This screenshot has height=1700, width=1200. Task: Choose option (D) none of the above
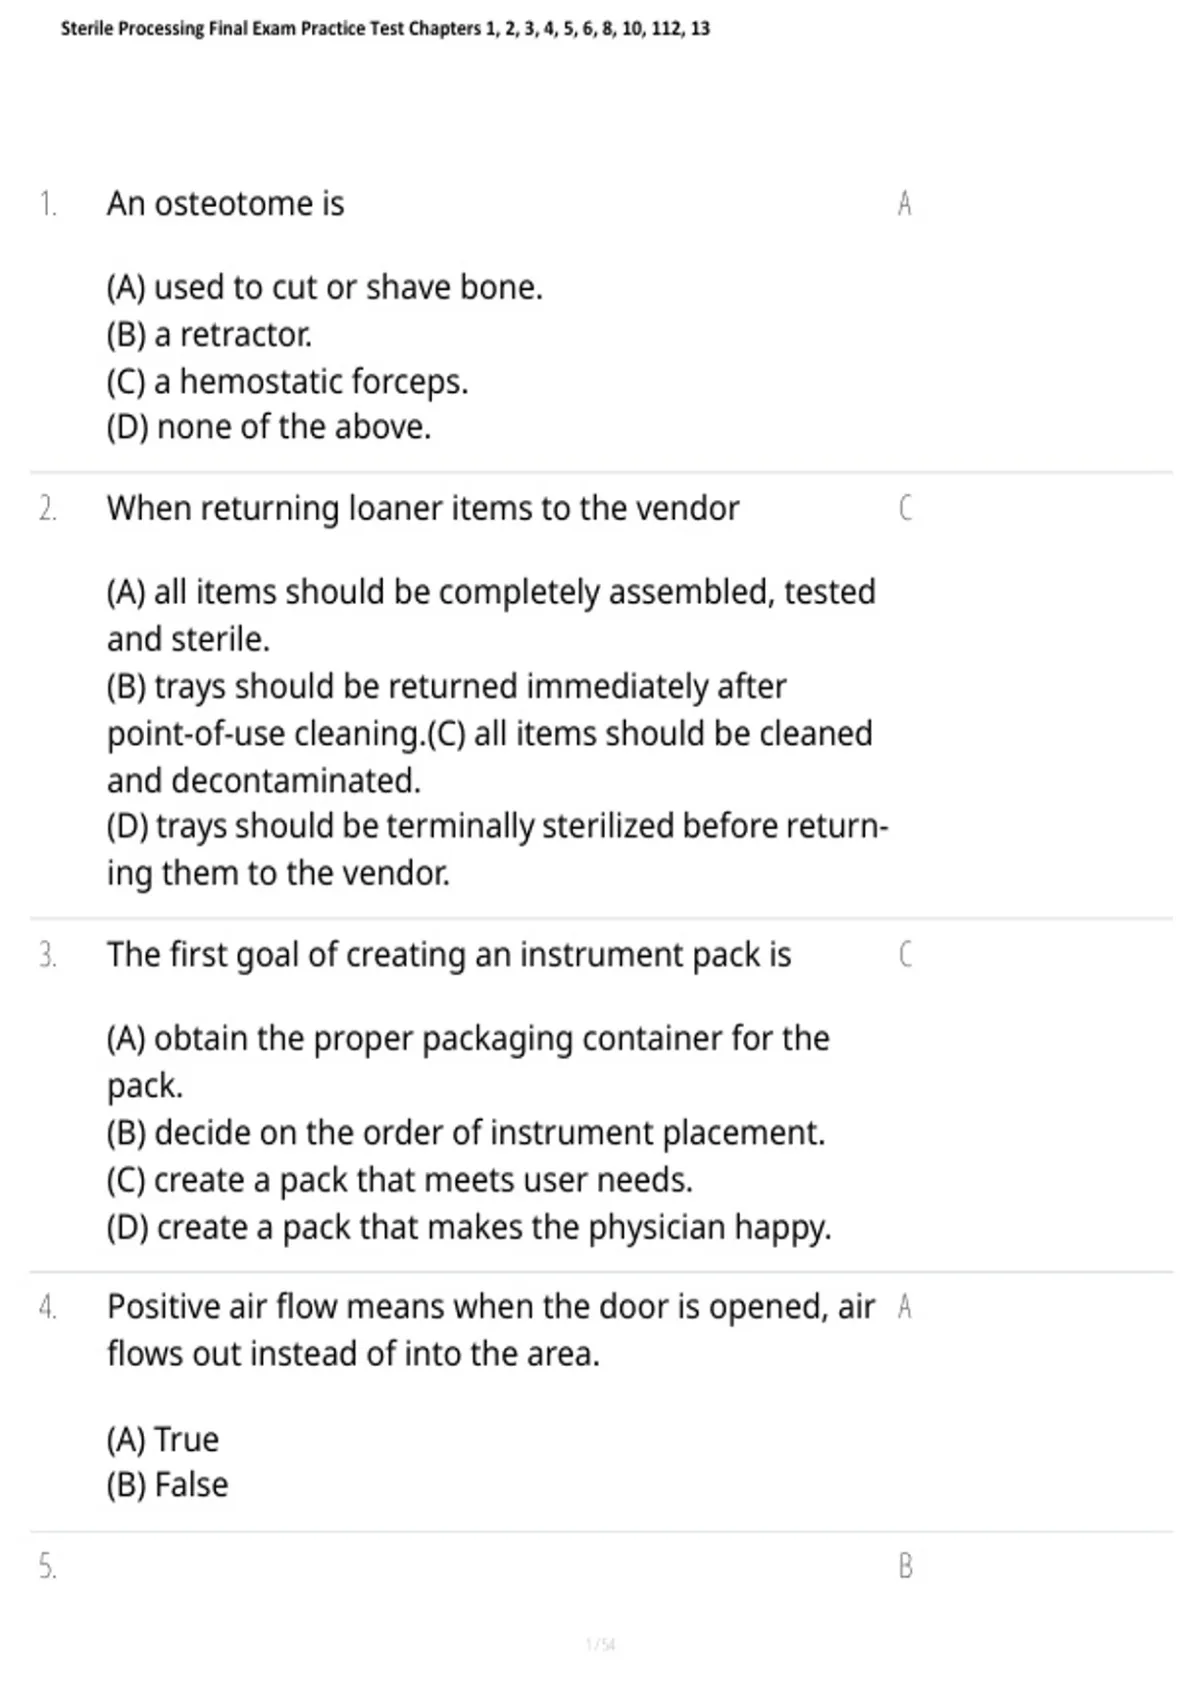click(268, 427)
